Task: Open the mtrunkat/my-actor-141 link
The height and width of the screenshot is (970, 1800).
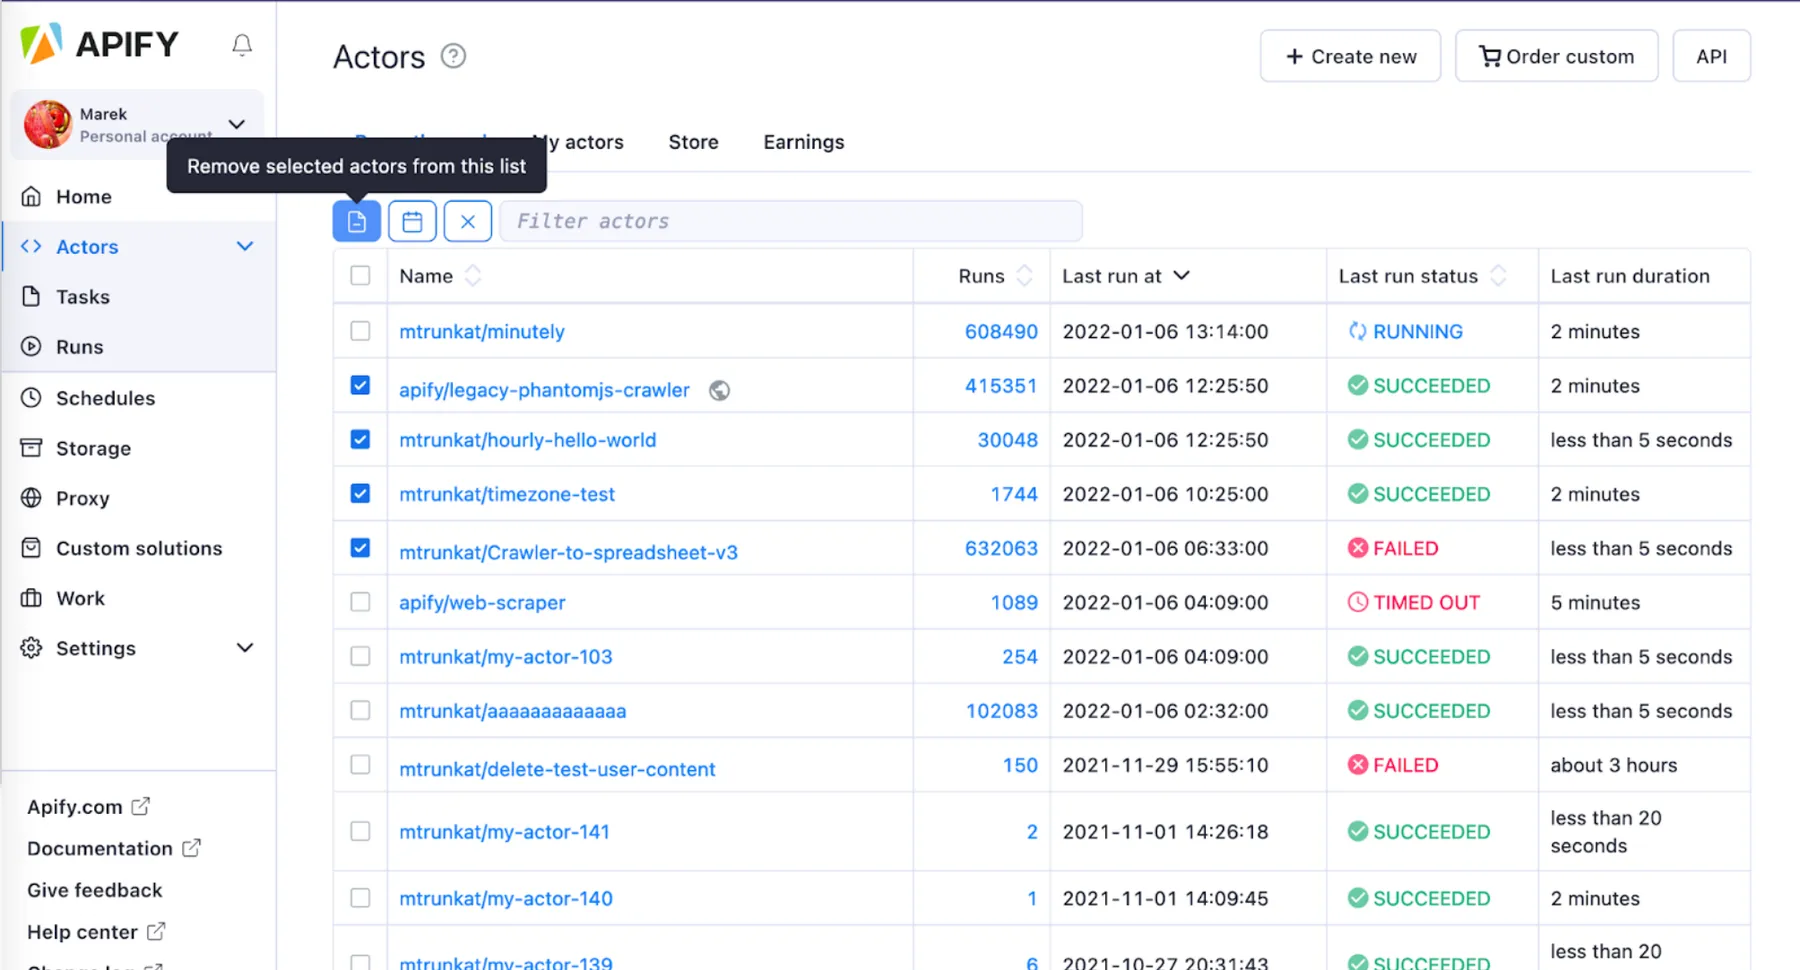Action: pyautogui.click(x=504, y=832)
